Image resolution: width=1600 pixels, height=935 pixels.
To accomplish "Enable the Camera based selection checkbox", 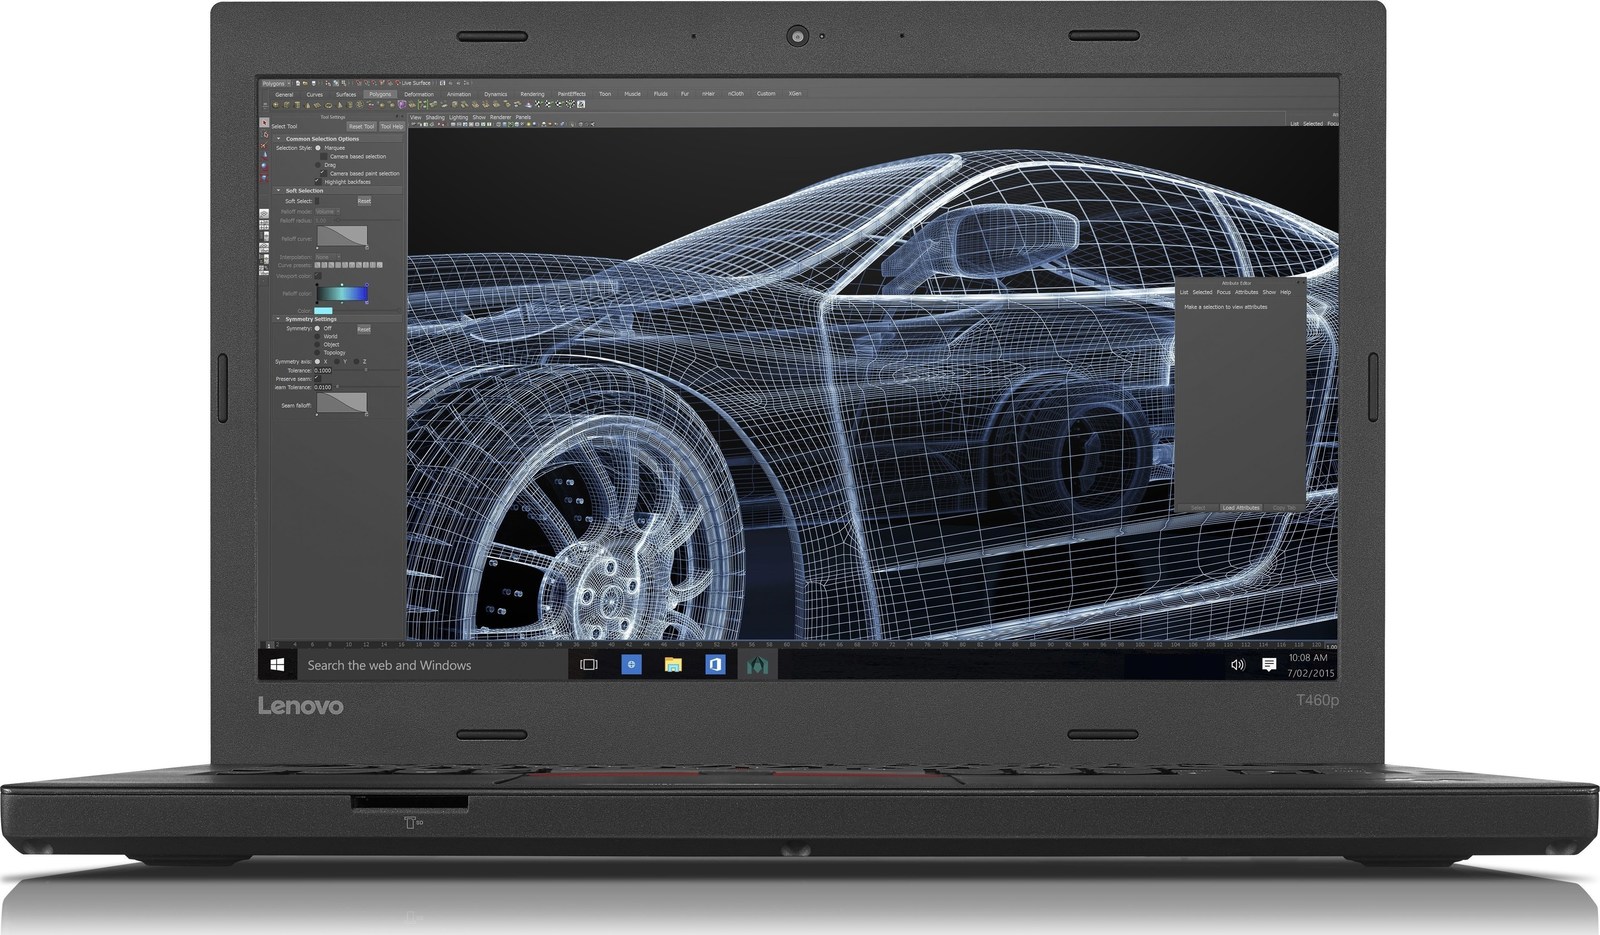I will click(x=324, y=157).
